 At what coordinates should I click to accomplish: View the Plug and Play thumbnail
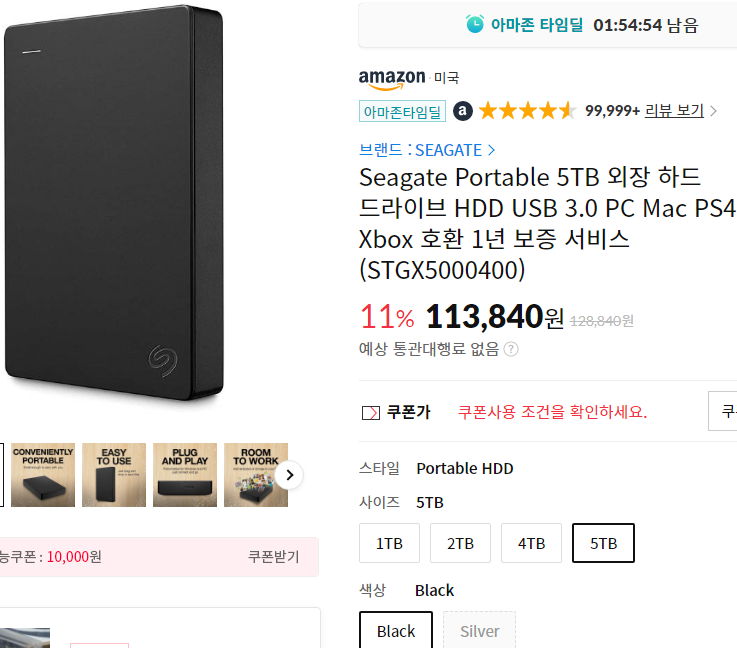pos(185,475)
